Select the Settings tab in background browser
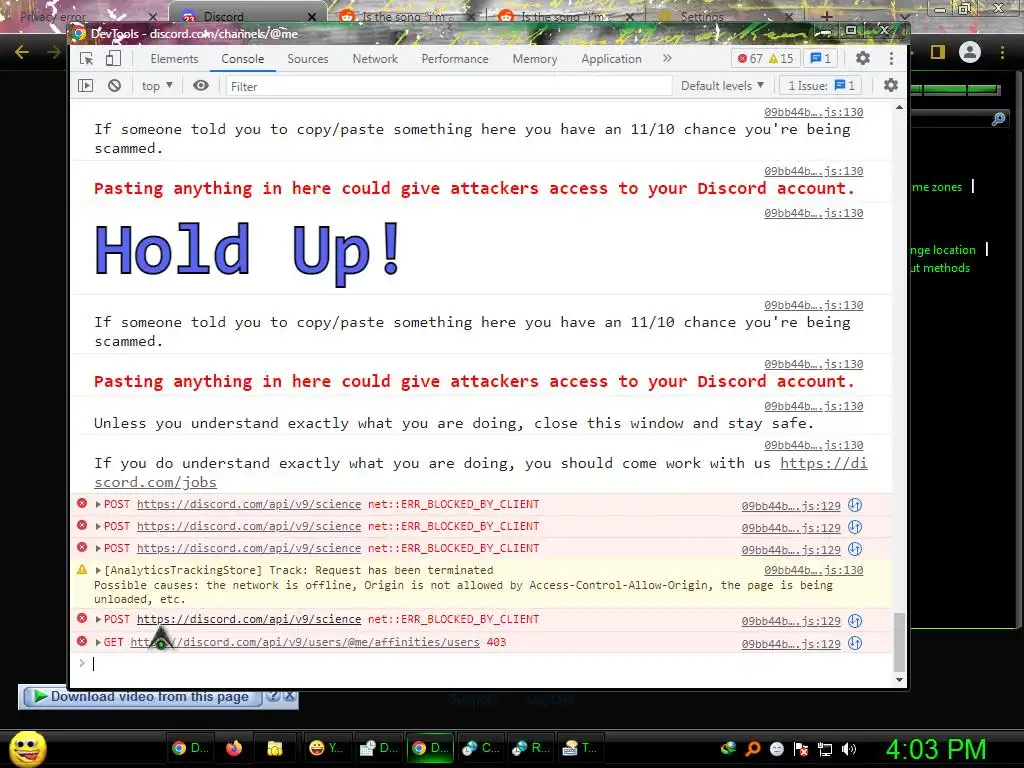The image size is (1024, 768). click(725, 16)
